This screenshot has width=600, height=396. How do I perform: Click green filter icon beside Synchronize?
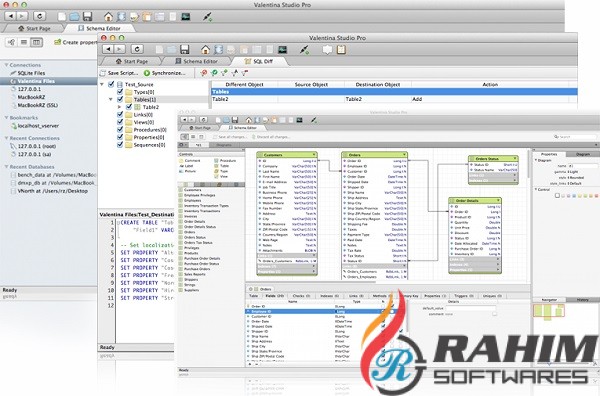pyautogui.click(x=214, y=73)
